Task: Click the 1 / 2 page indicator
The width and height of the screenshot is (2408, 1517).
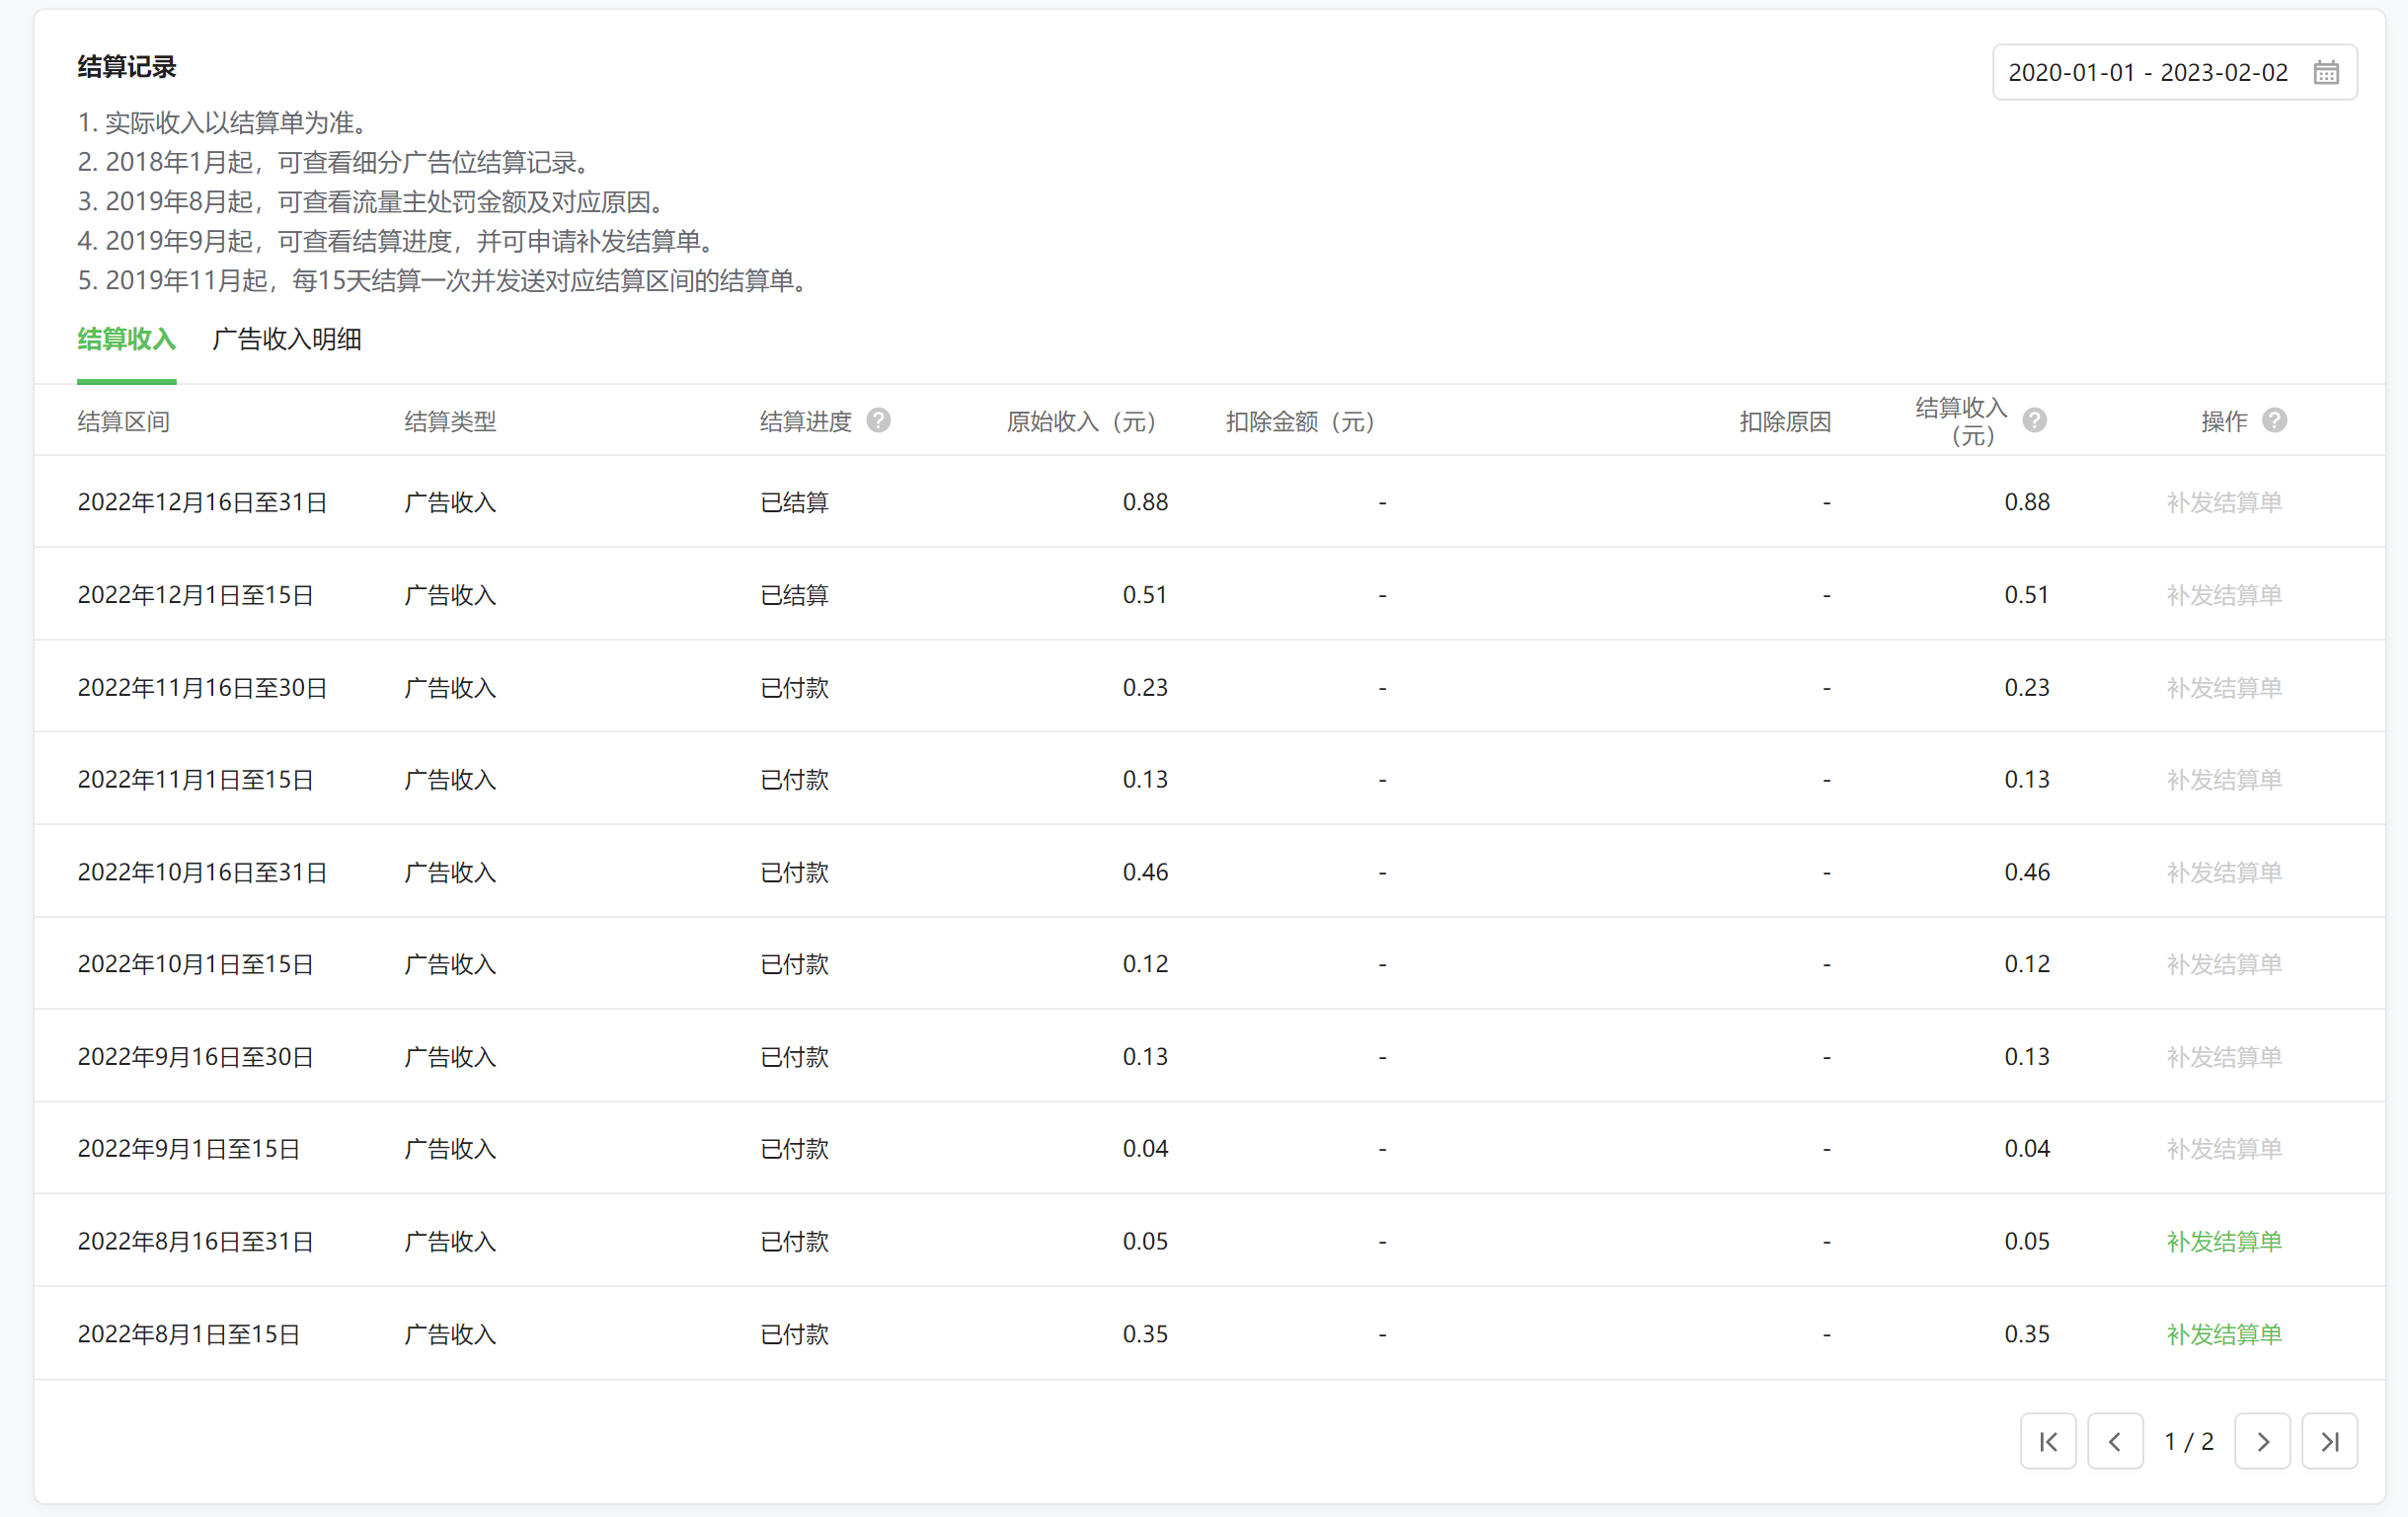Action: (2188, 1441)
